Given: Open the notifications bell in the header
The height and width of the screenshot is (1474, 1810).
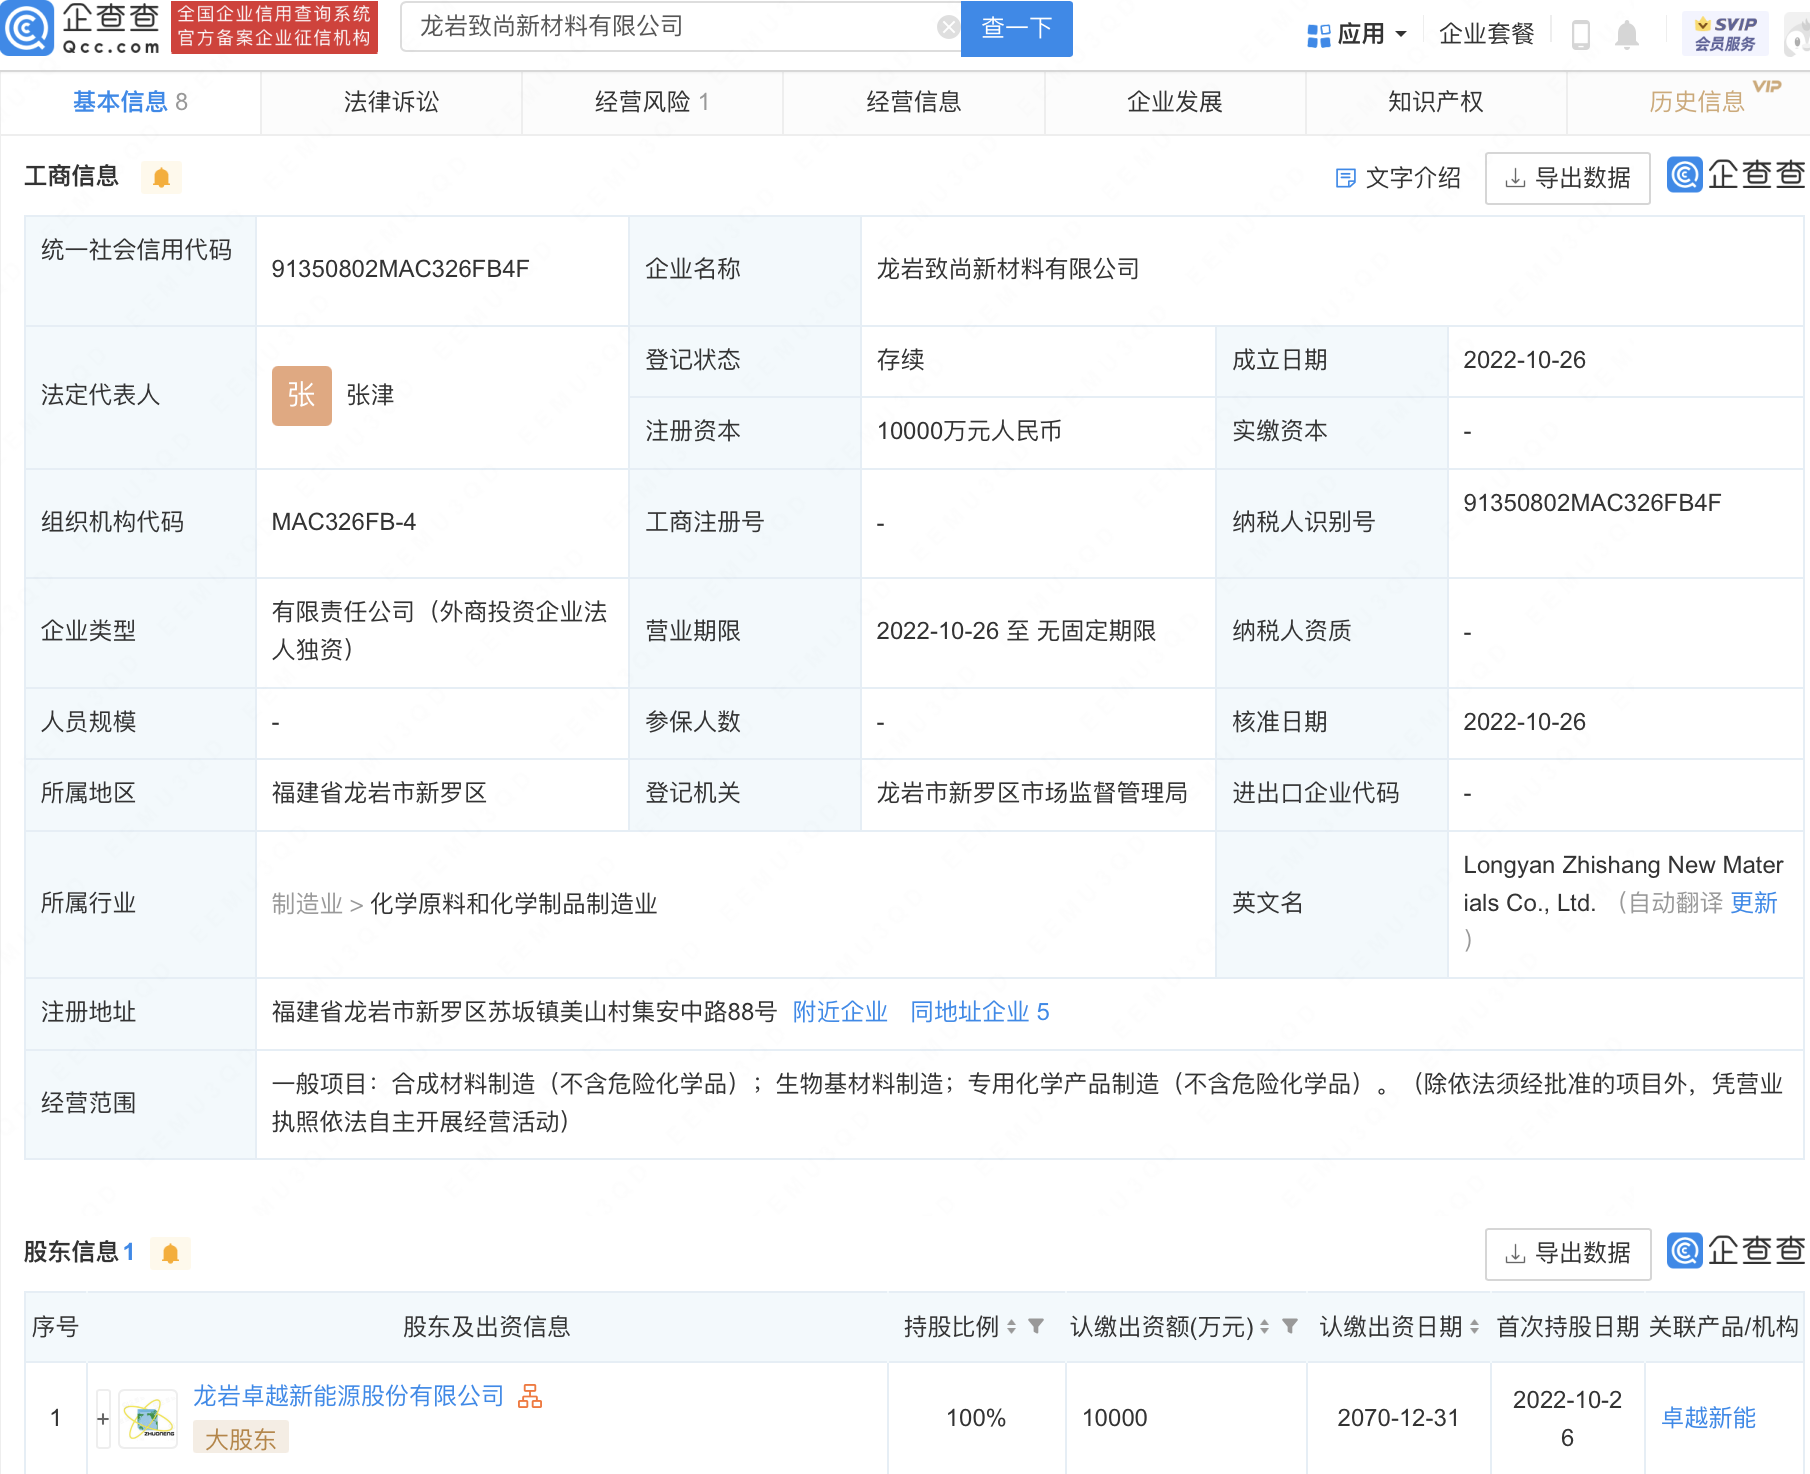Looking at the screenshot, I should point(1627,34).
